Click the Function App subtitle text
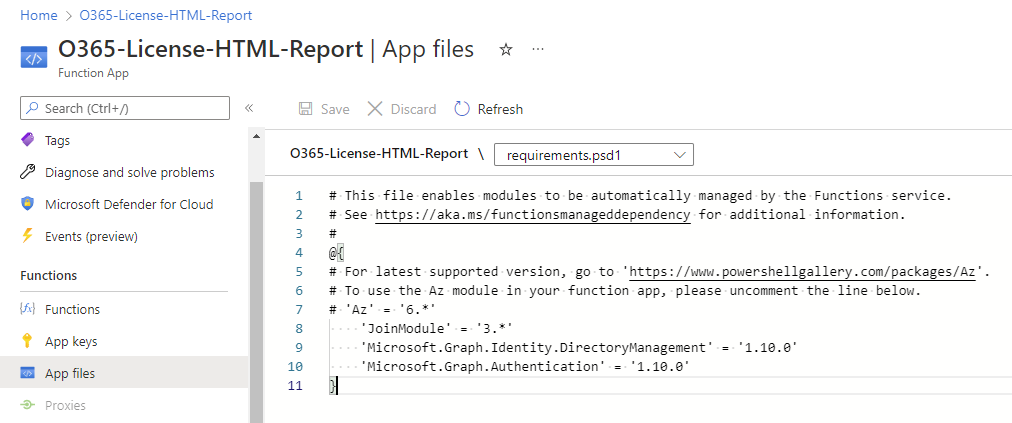 pos(94,73)
